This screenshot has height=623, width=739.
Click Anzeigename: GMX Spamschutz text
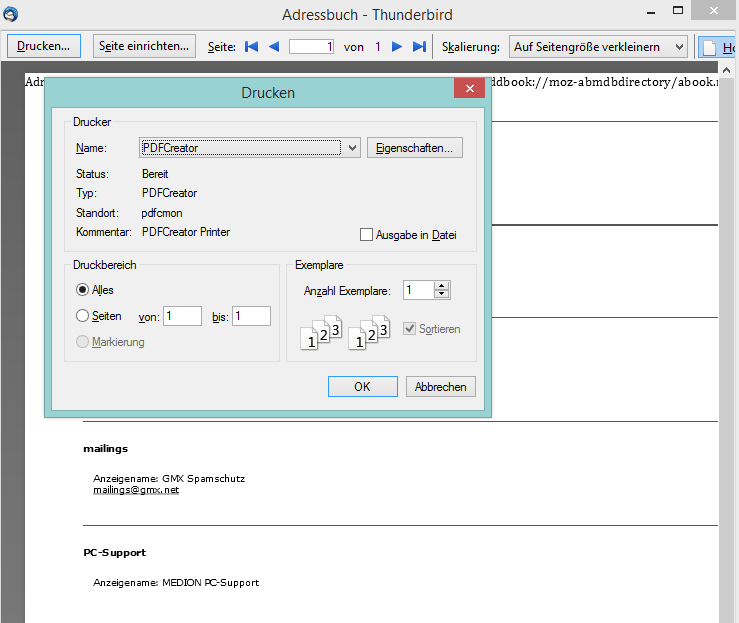tap(169, 478)
